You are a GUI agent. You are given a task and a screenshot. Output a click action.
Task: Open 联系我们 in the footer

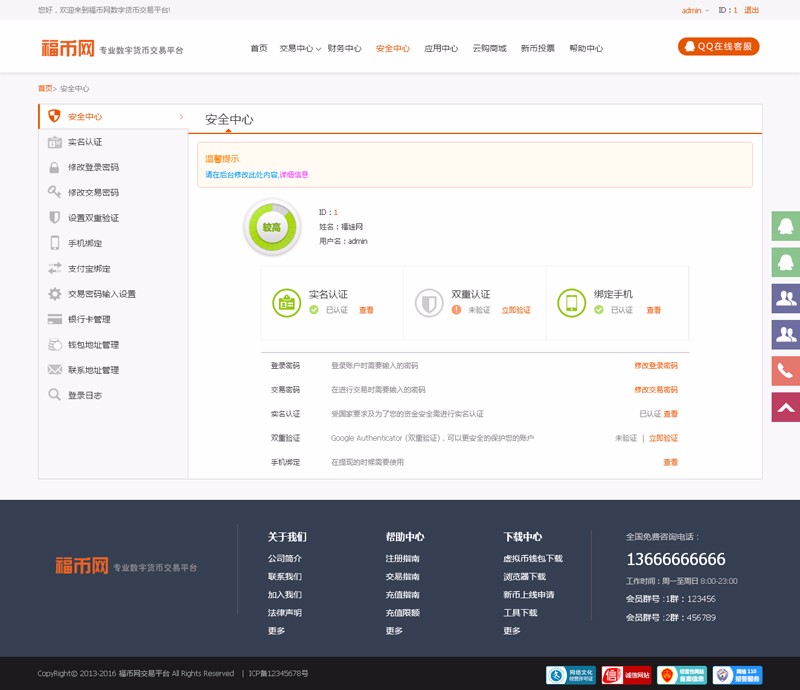(x=285, y=576)
